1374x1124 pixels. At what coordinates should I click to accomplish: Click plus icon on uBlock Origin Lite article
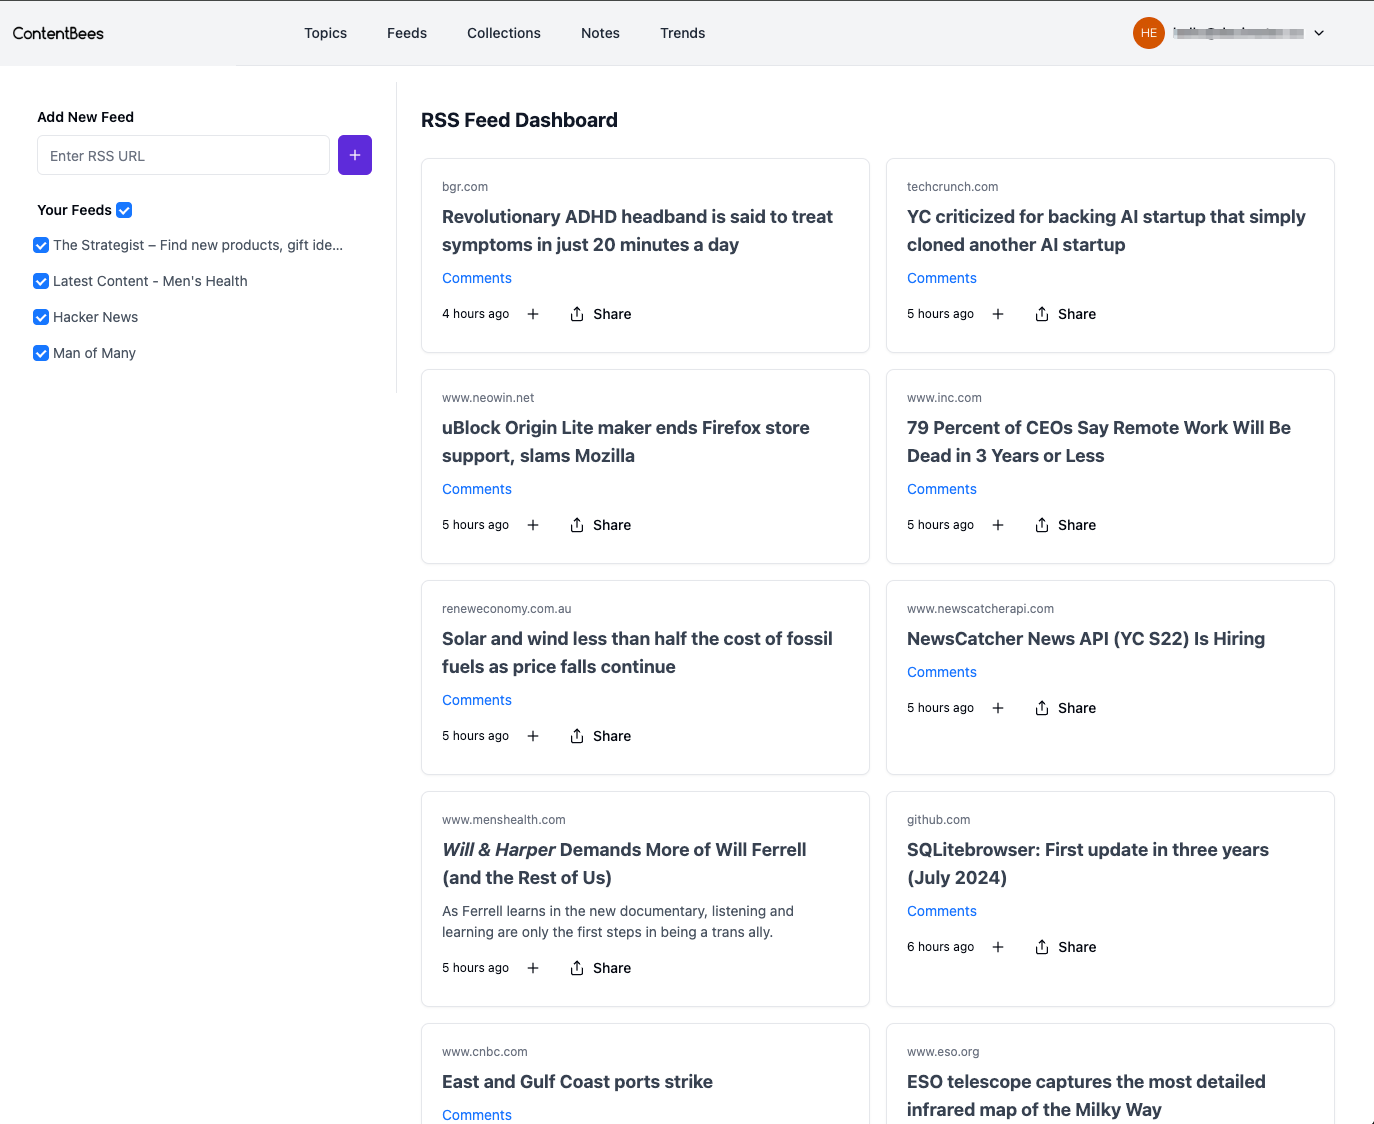533,525
